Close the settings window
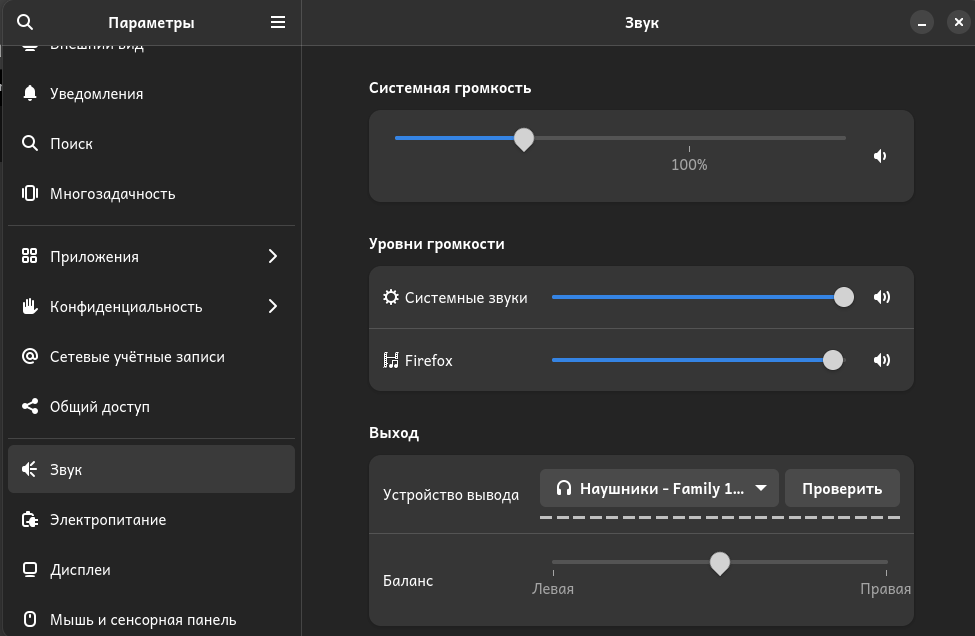The height and width of the screenshot is (636, 975). [958, 22]
